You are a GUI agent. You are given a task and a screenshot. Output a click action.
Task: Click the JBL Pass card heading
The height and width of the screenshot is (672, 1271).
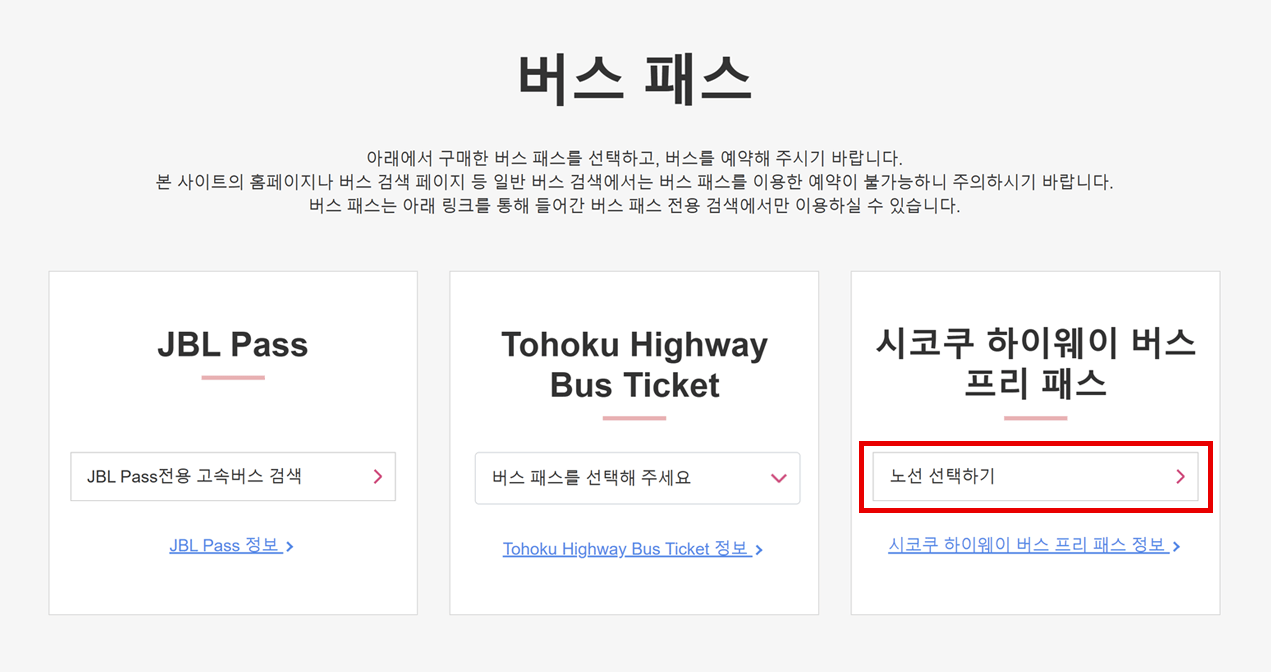click(x=233, y=345)
